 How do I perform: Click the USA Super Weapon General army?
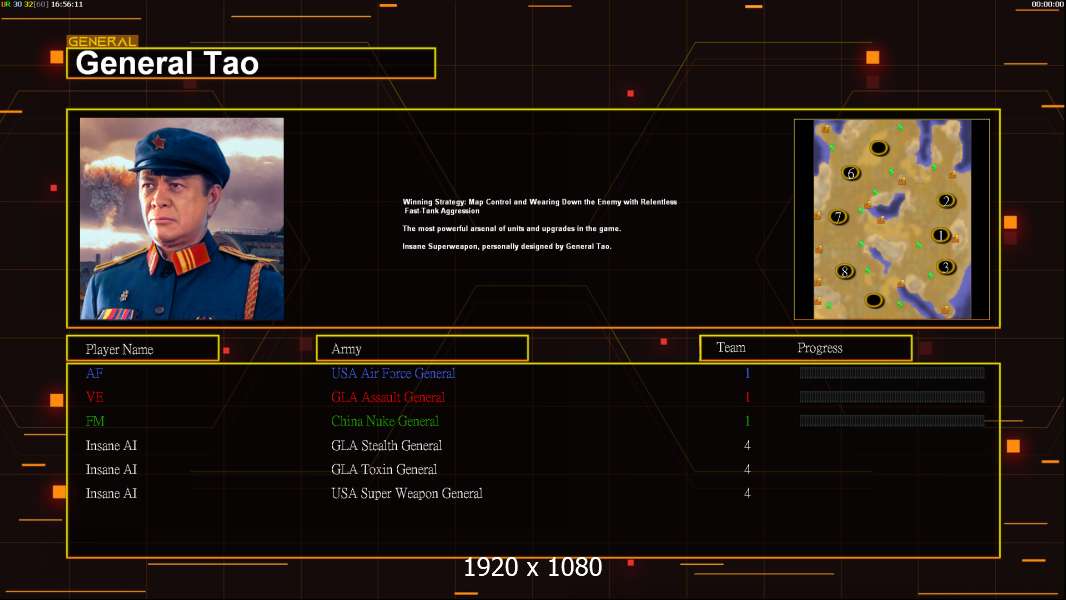point(407,493)
